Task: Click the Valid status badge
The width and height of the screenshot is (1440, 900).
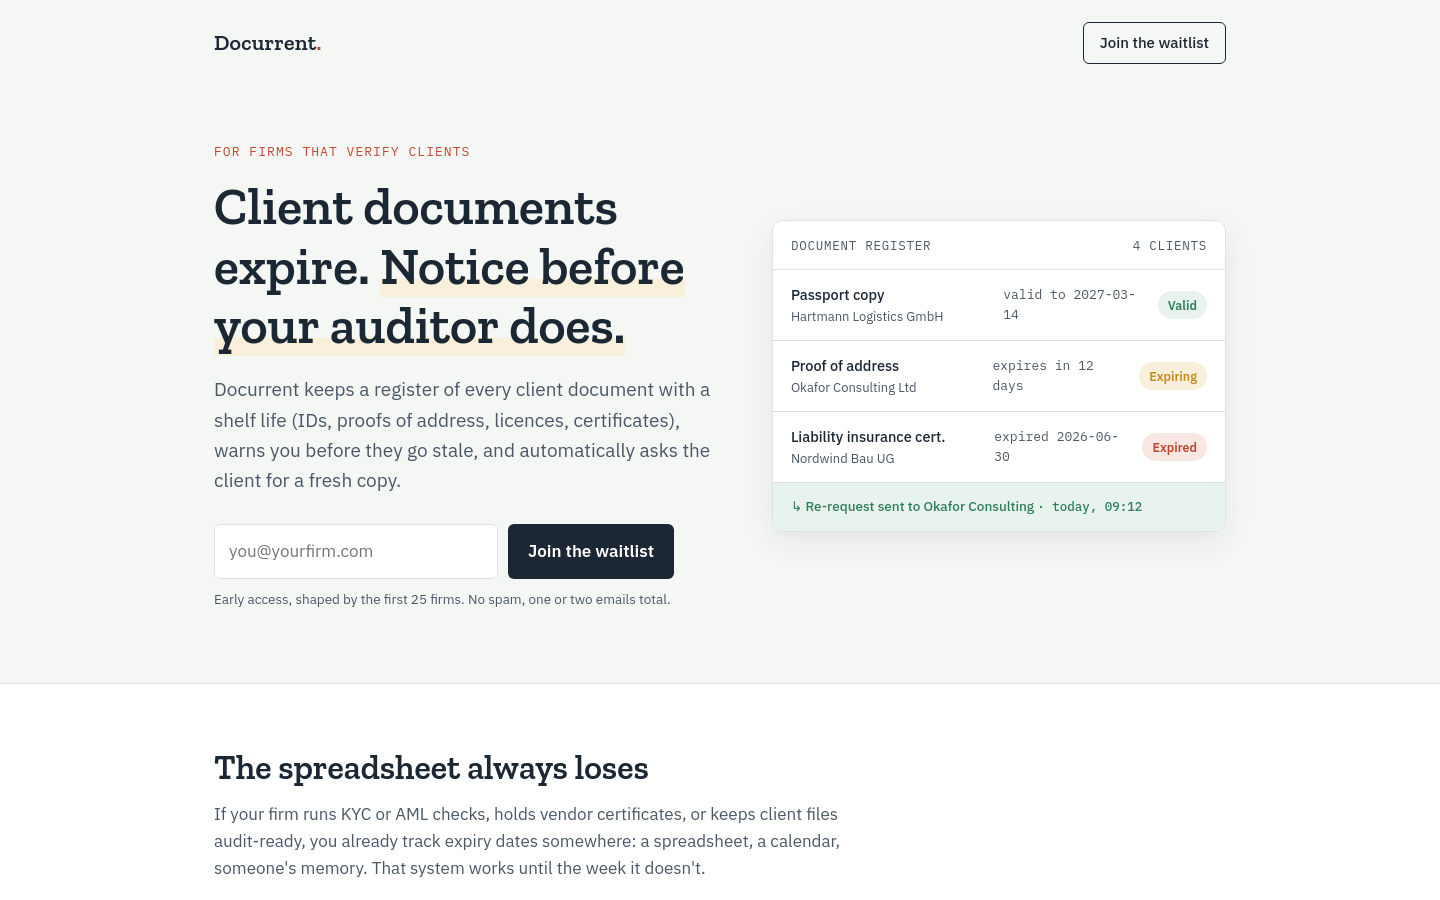Action: click(x=1182, y=305)
